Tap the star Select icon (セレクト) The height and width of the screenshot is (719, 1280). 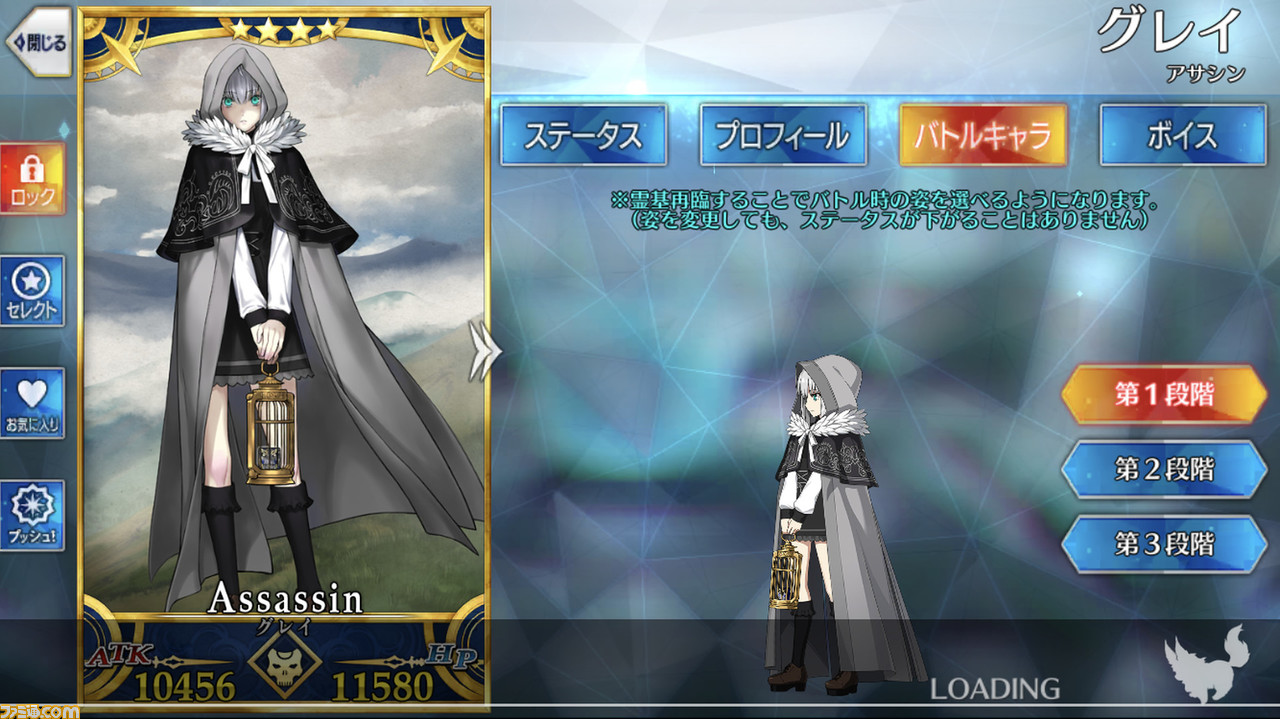point(32,291)
